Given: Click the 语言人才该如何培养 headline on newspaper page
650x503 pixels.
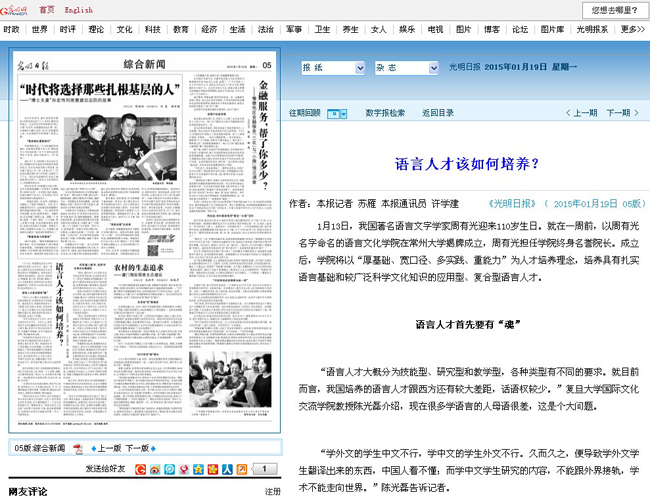Looking at the screenshot, I should (x=64, y=298).
